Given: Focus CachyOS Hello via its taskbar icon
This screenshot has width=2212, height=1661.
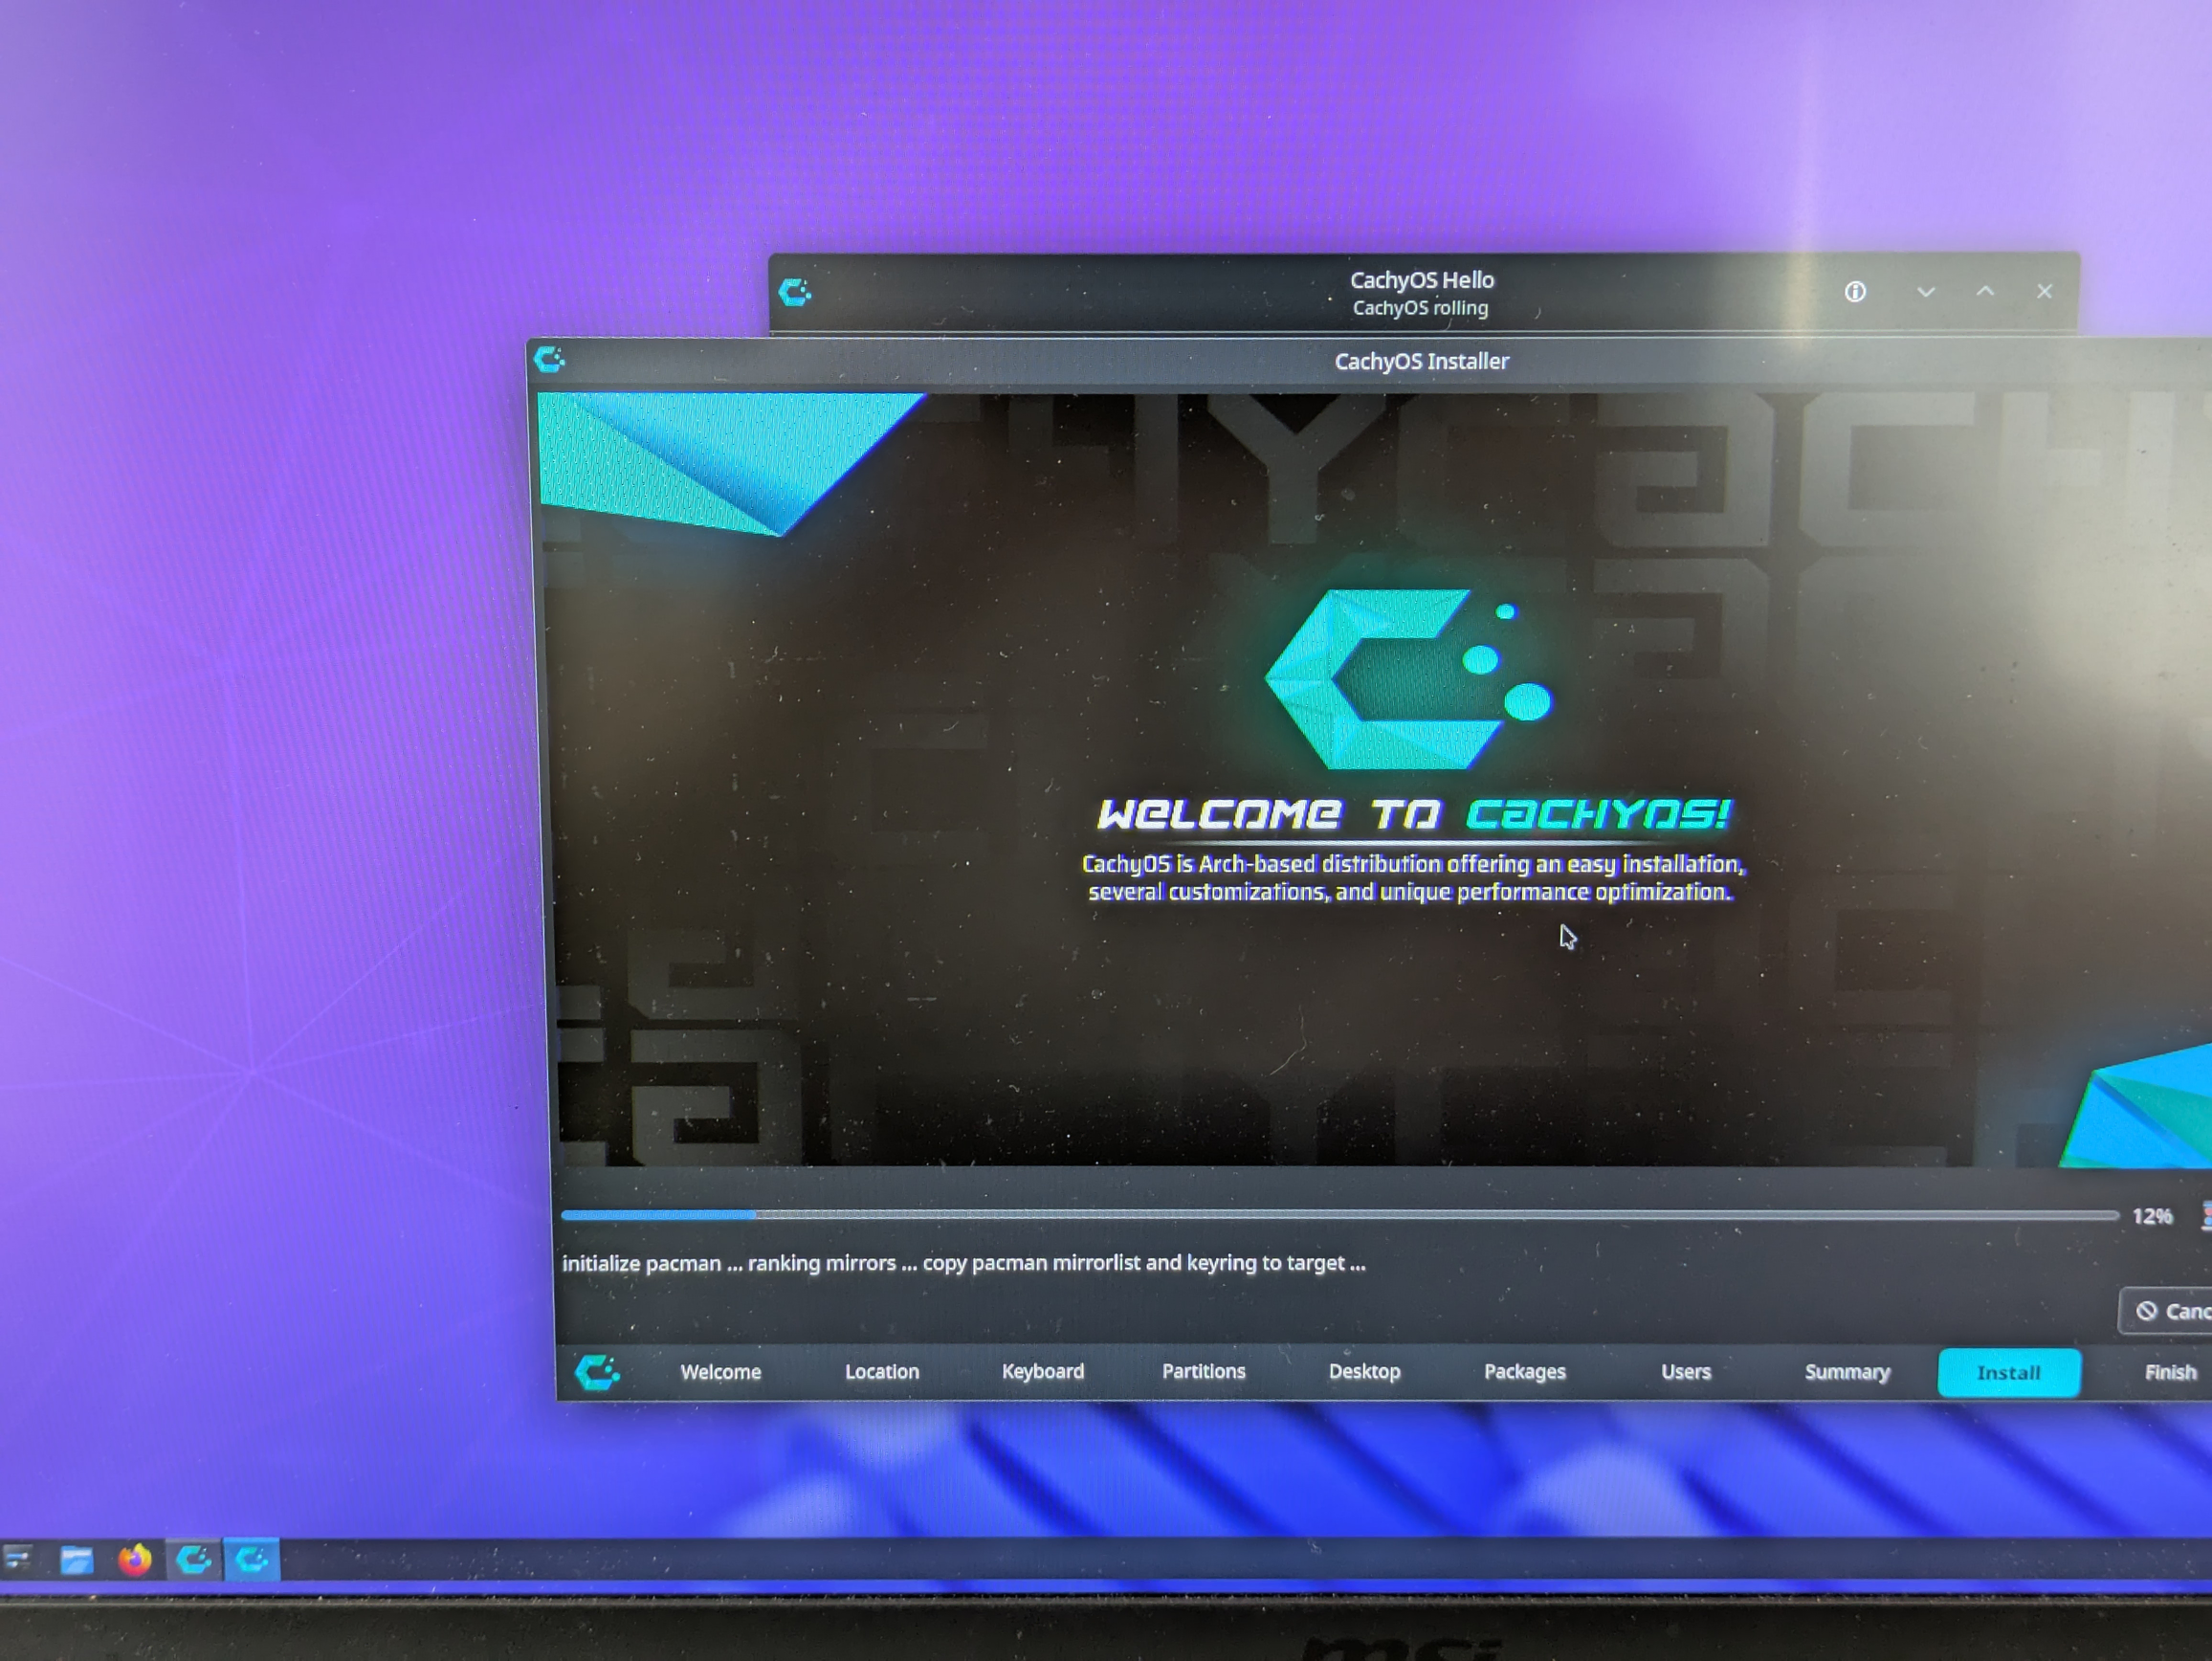Looking at the screenshot, I should (194, 1560).
